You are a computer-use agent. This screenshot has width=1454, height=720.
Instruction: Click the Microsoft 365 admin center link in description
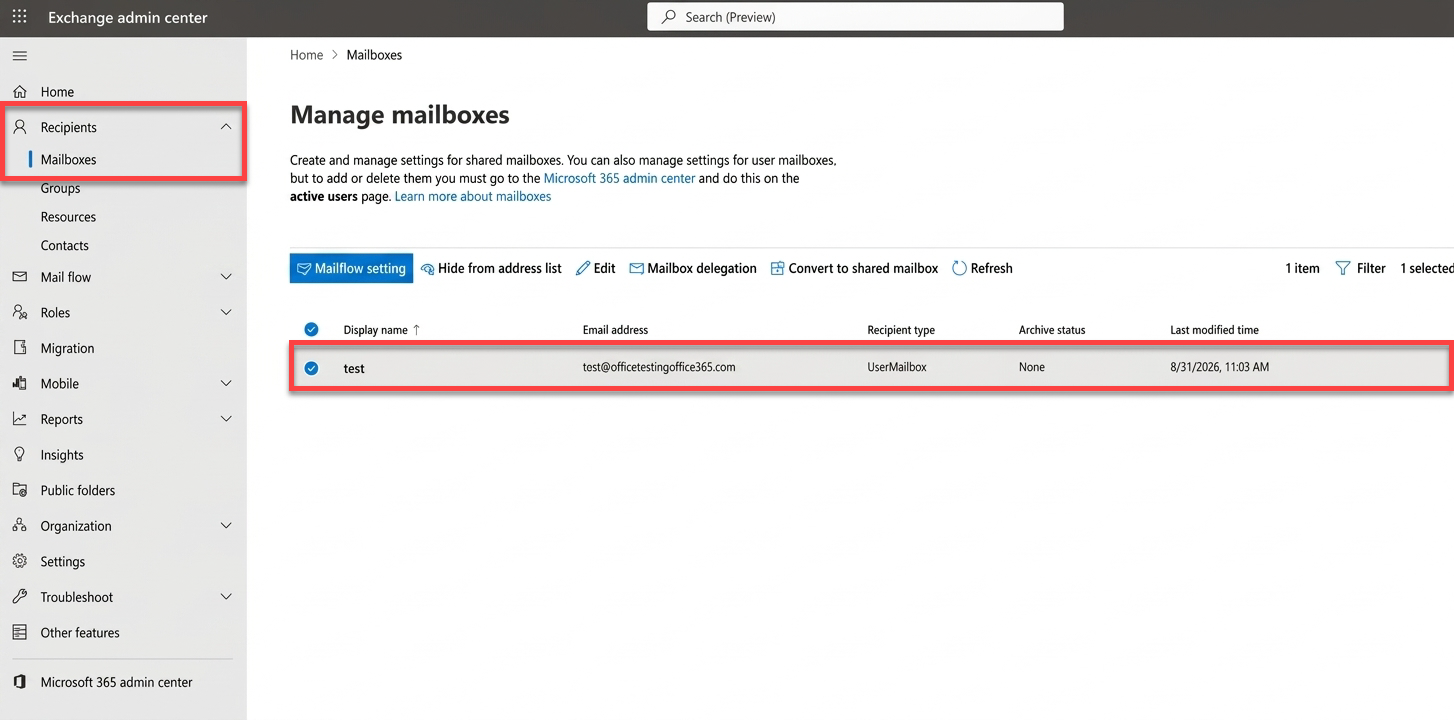coord(619,178)
